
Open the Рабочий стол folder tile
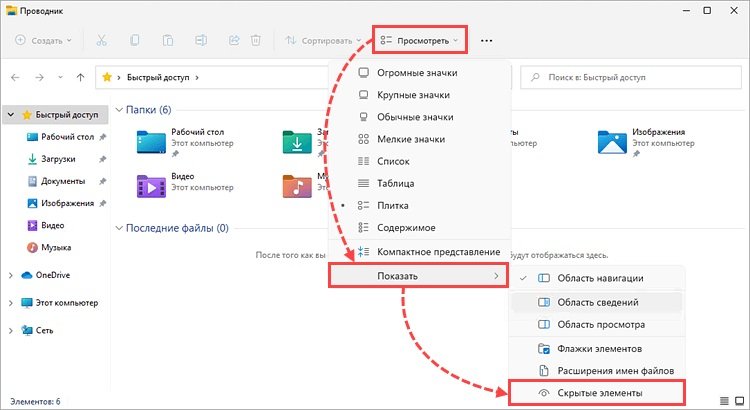coord(185,143)
